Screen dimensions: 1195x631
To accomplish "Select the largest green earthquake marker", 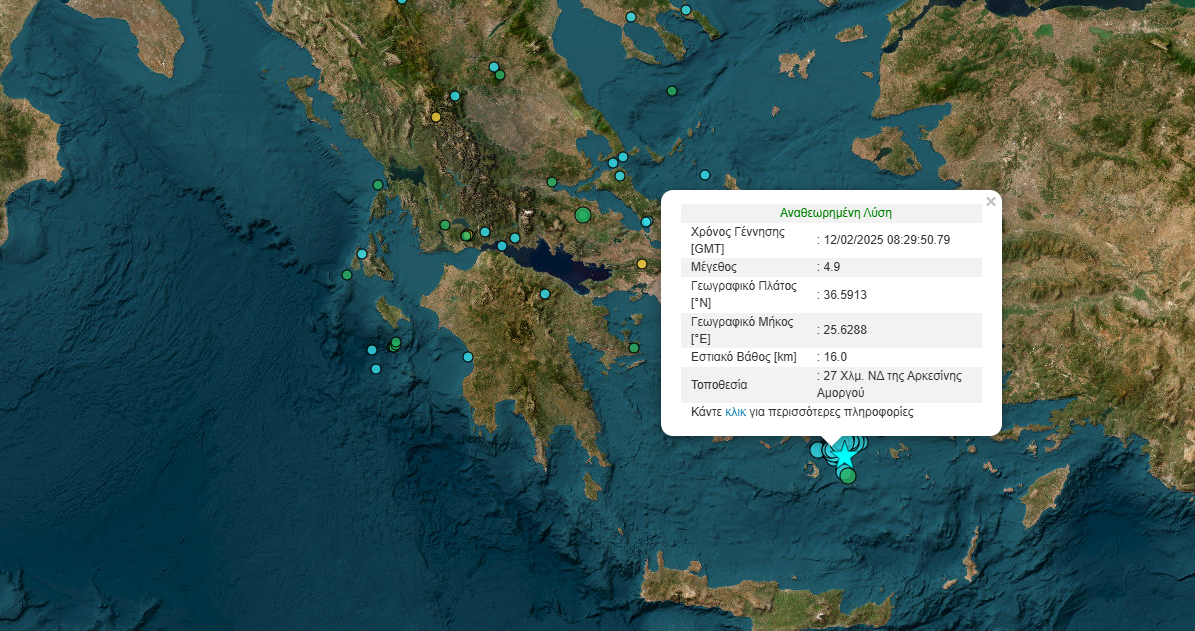I will click(583, 214).
